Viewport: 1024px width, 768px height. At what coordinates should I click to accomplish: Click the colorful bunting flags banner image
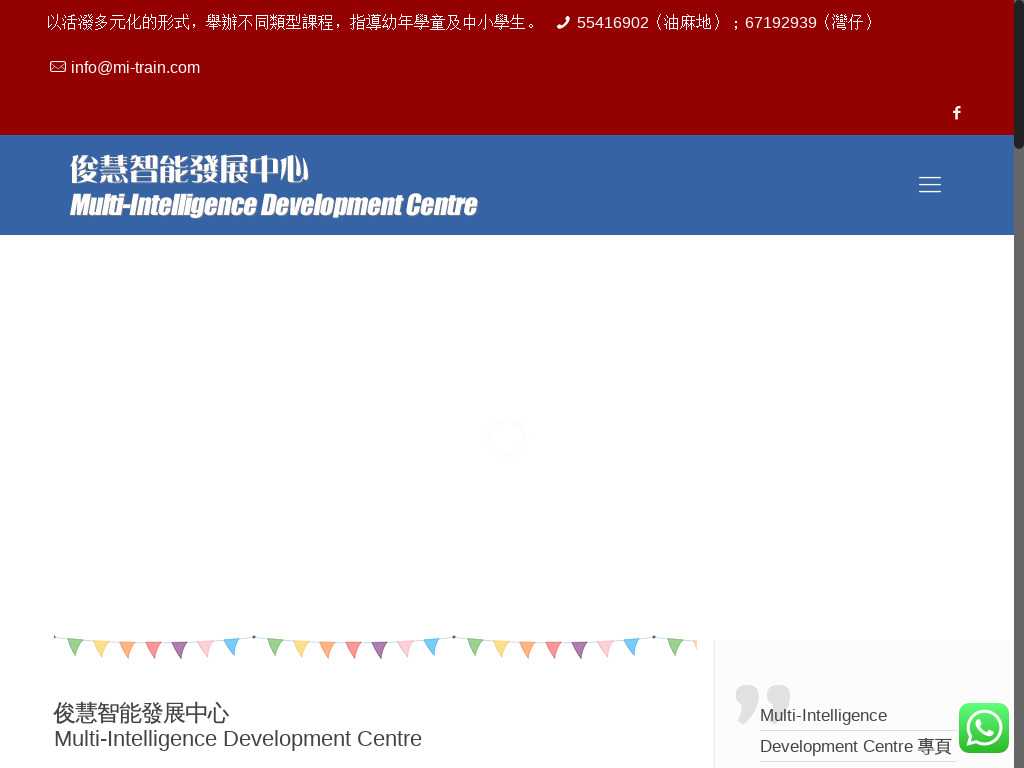pos(376,646)
